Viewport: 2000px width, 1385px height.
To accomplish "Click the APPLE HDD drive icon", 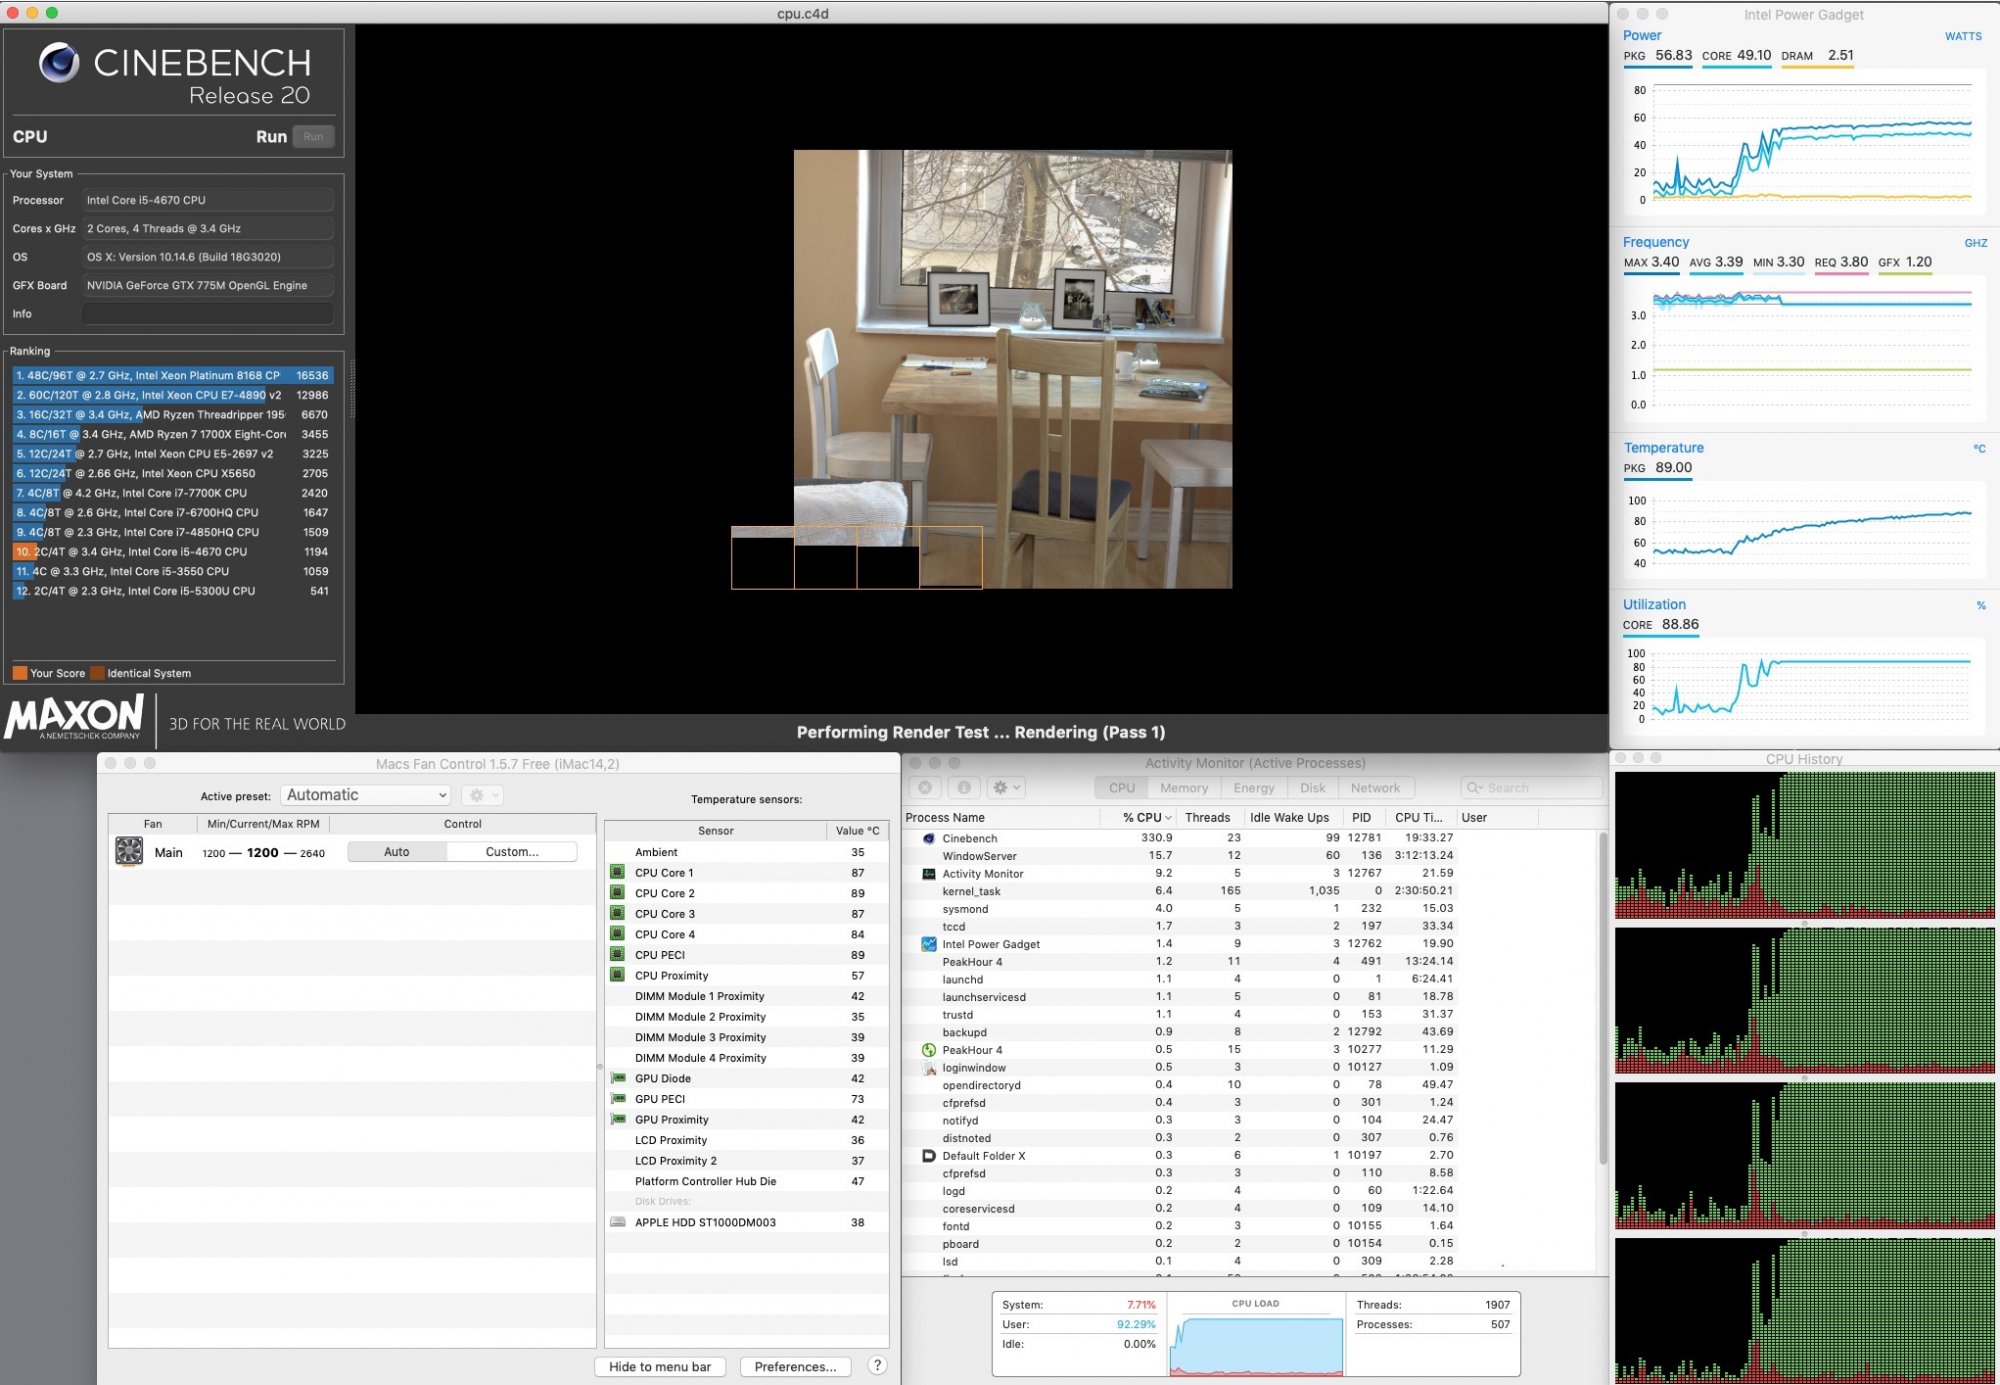I will (x=618, y=1222).
